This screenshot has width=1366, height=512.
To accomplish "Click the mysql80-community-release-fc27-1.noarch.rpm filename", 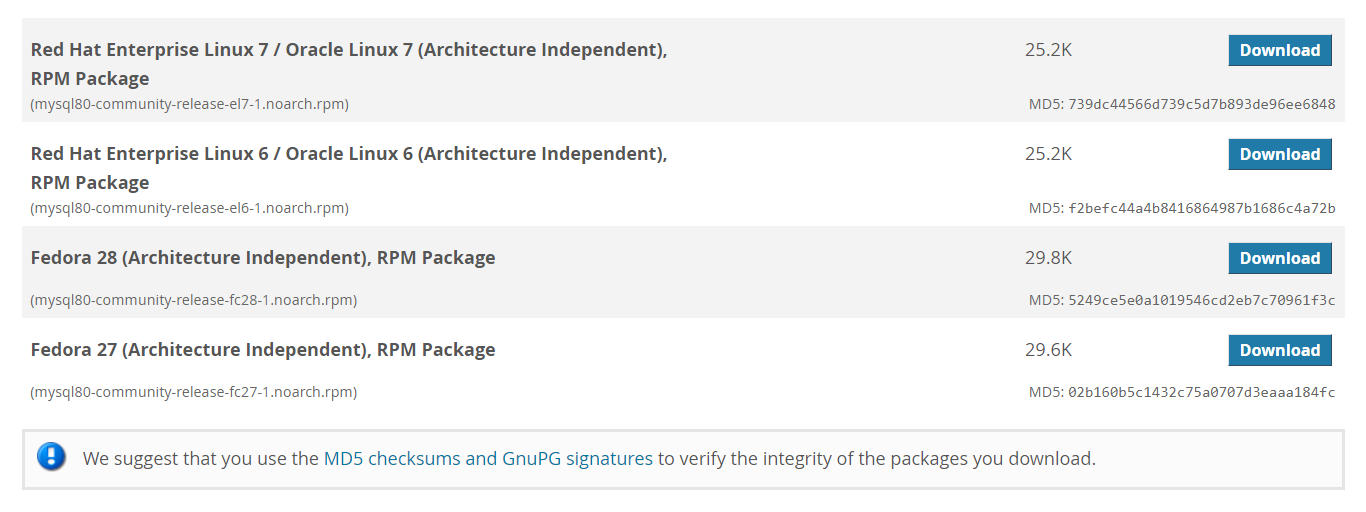I will (x=194, y=392).
